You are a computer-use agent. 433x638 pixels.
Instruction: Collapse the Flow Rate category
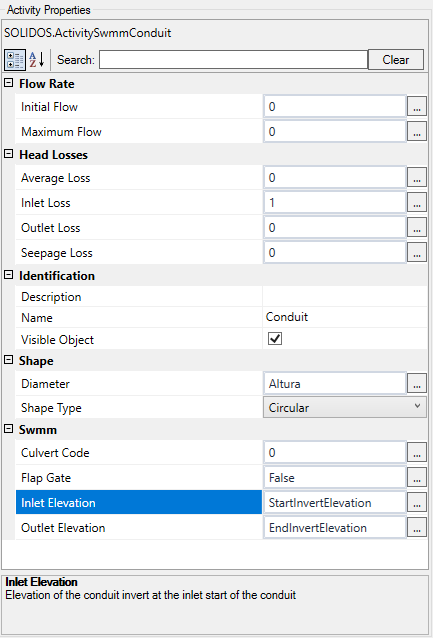coord(9,83)
